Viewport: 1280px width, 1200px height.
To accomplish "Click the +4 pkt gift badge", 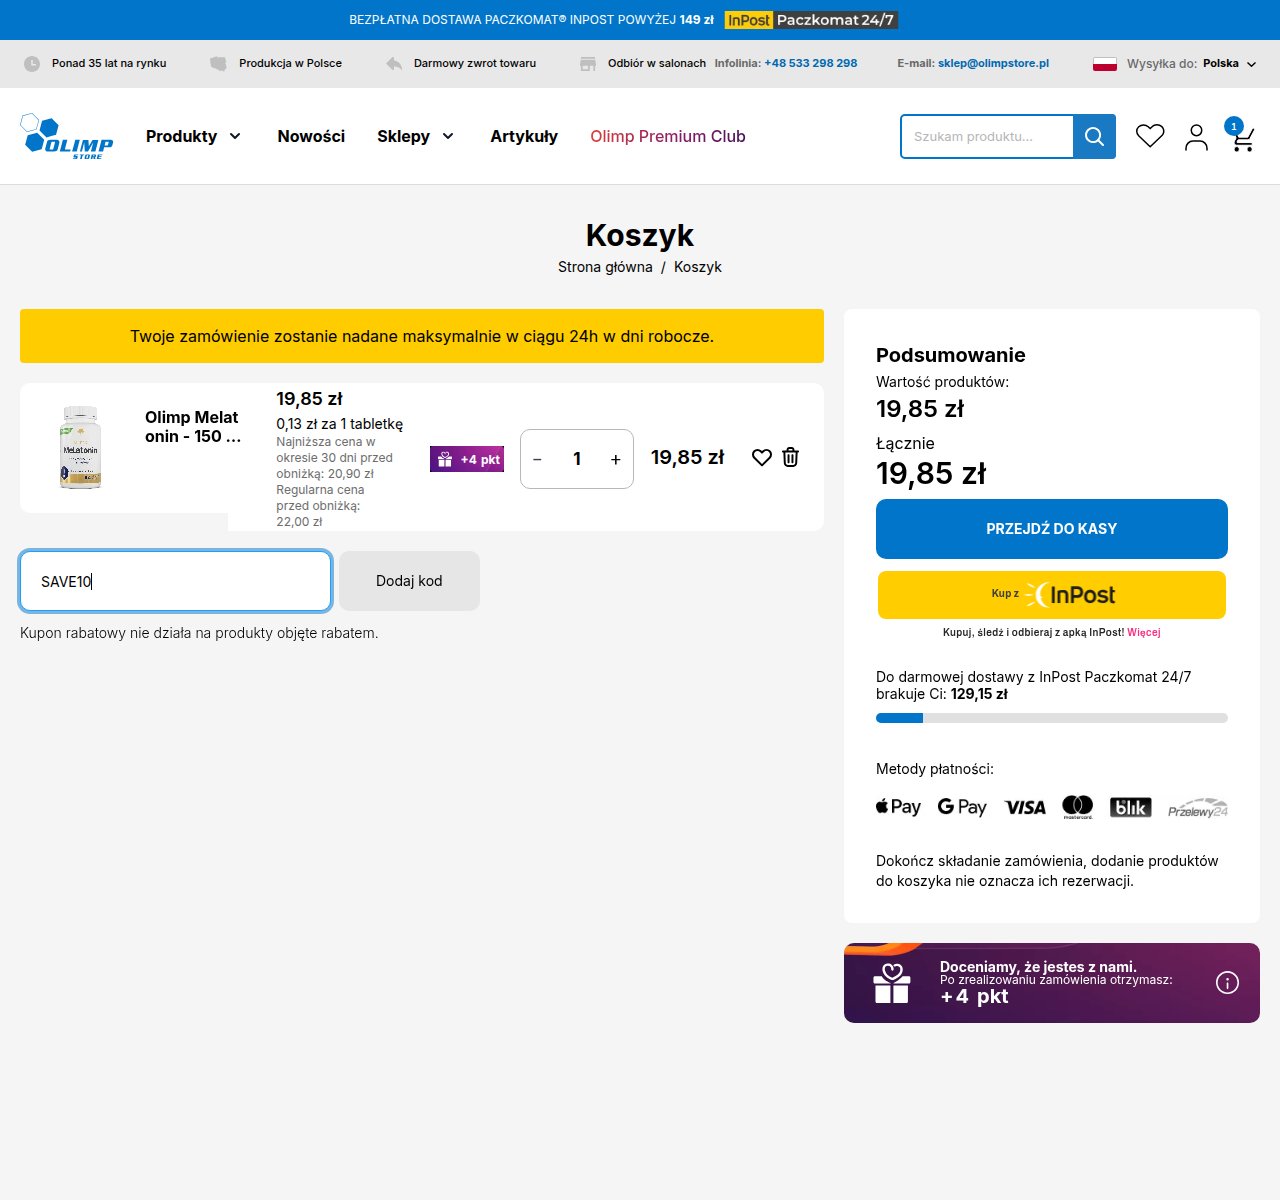I will (x=467, y=459).
